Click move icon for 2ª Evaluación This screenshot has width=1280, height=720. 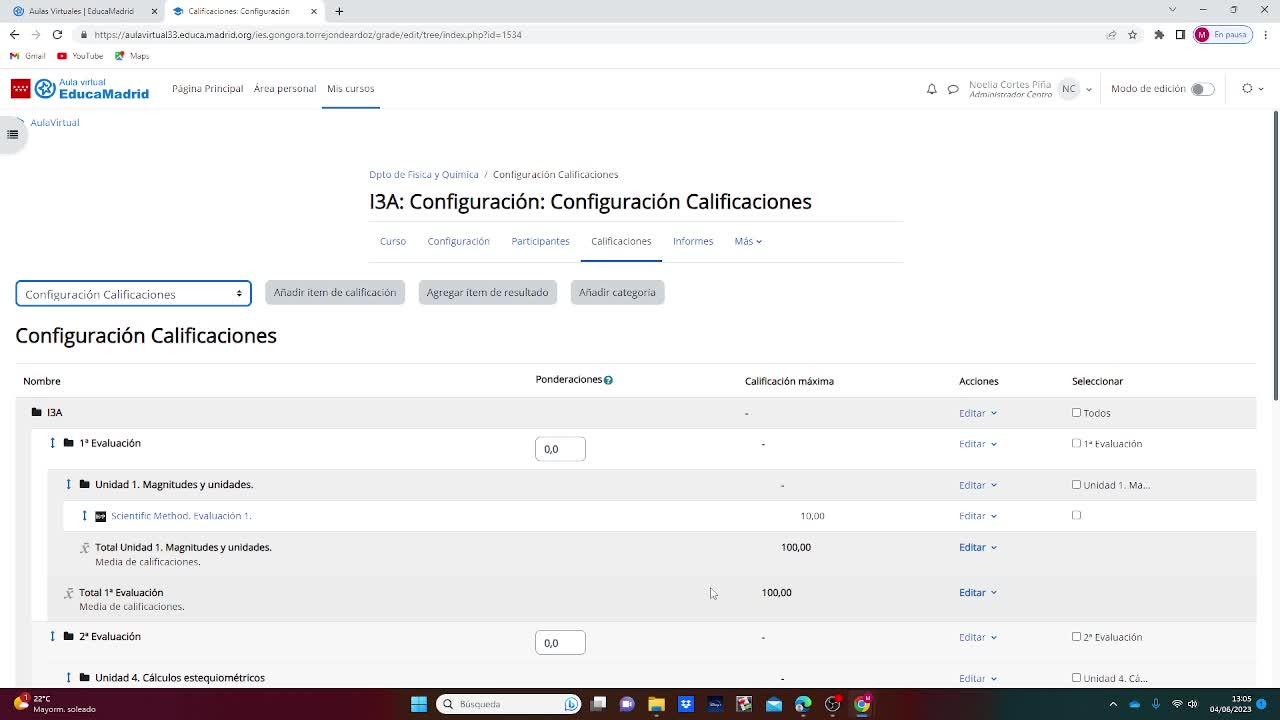point(52,636)
